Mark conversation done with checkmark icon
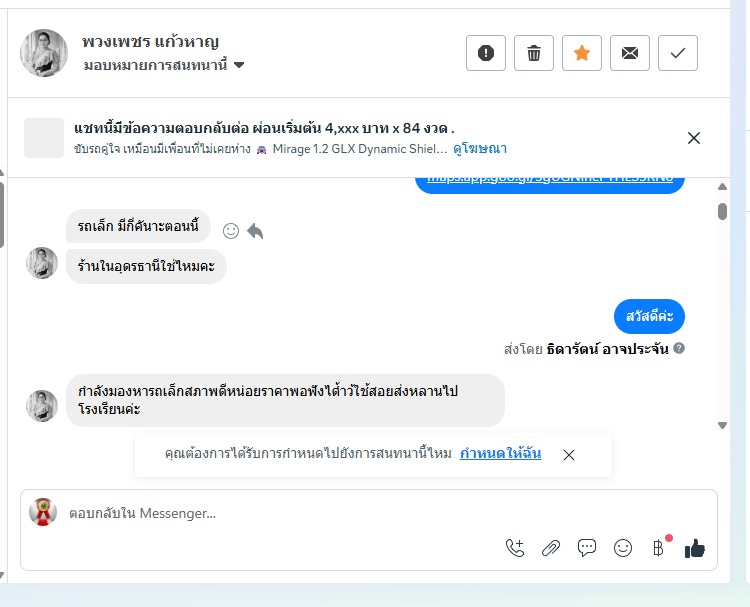The height and width of the screenshot is (607, 750). click(678, 53)
